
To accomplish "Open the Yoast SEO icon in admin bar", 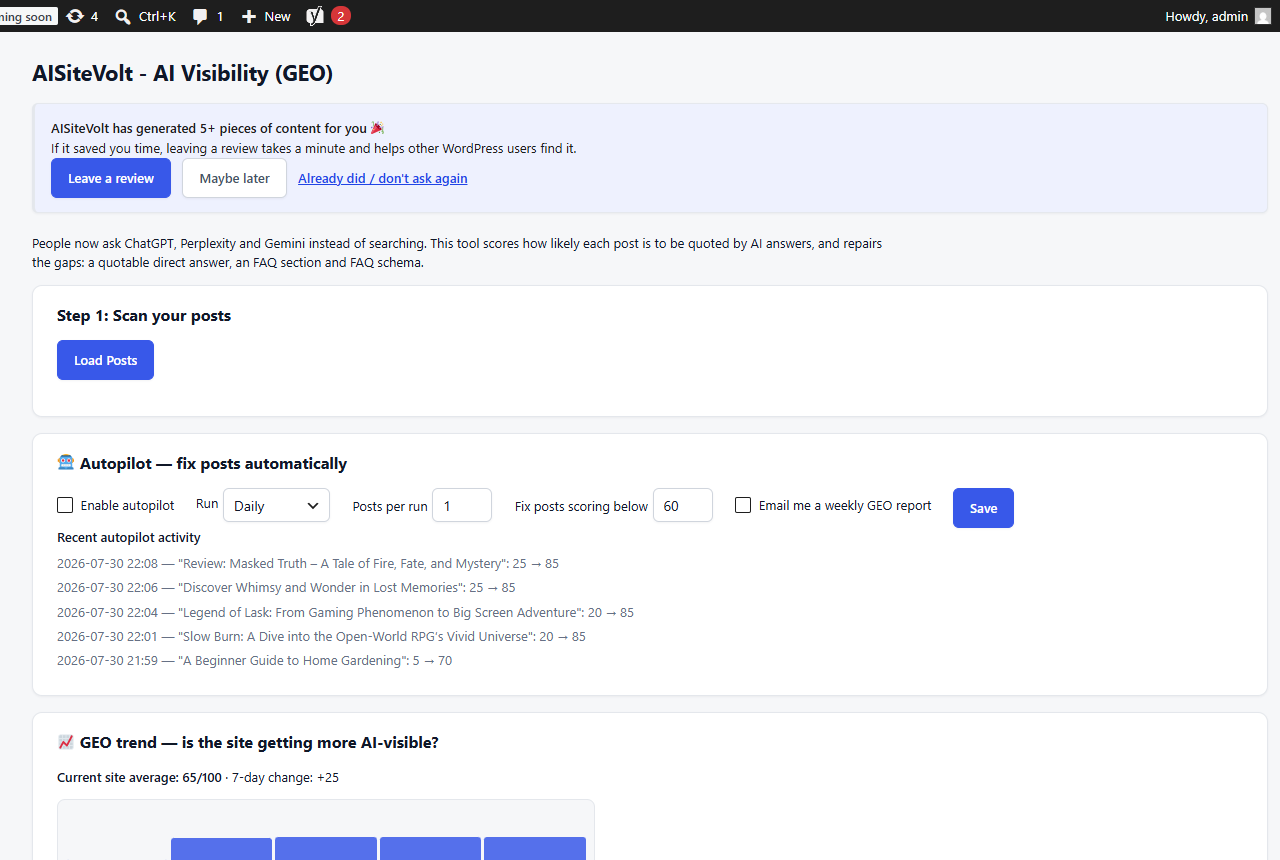I will click(x=314, y=16).
